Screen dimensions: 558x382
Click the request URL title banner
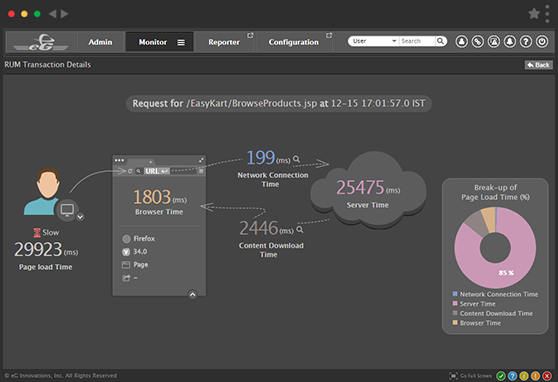[279, 104]
